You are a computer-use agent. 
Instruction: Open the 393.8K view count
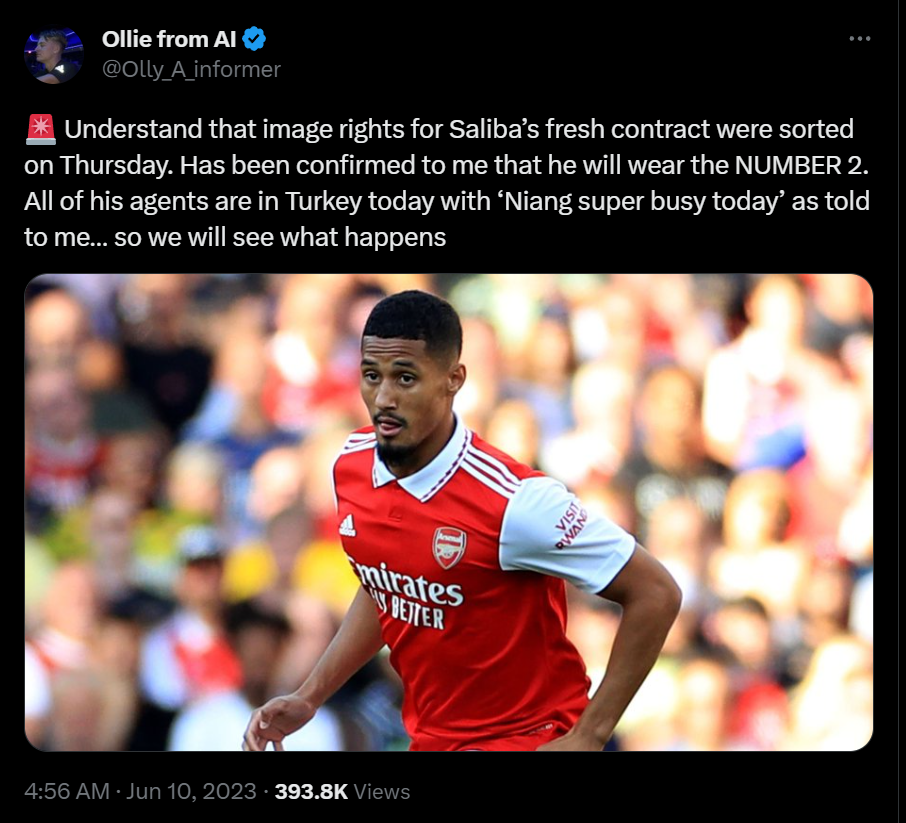click(311, 791)
